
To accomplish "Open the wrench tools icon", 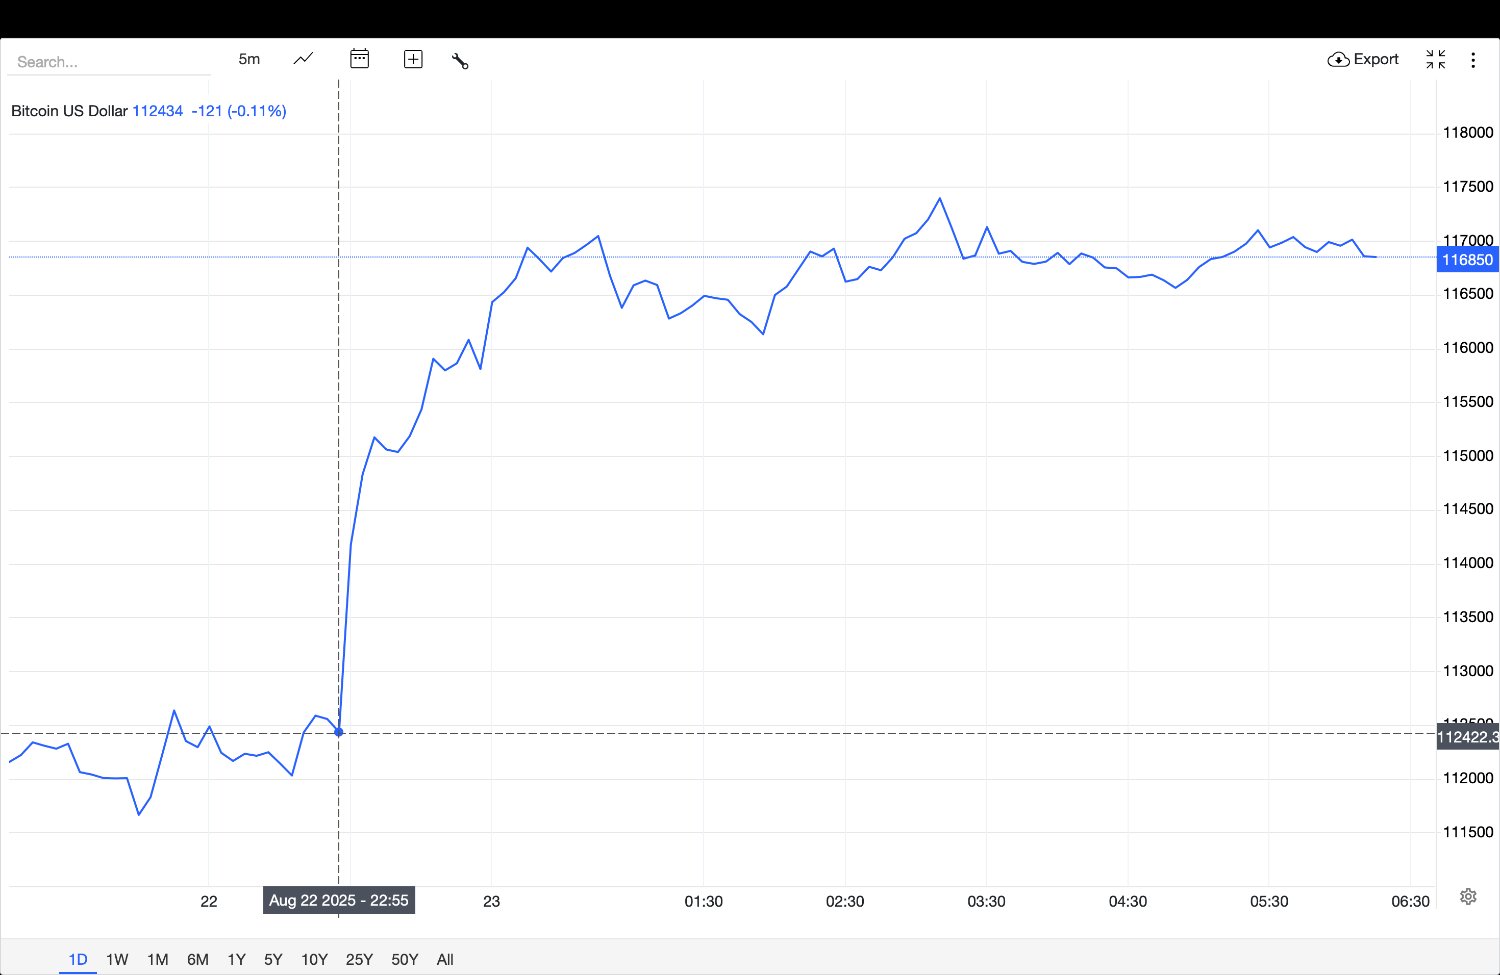I will pos(460,60).
